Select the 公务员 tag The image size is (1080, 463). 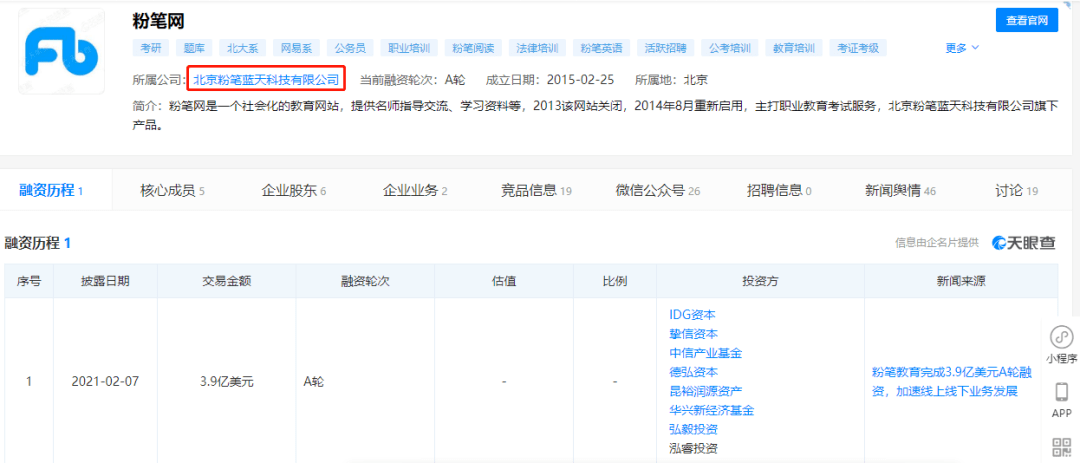[x=350, y=48]
